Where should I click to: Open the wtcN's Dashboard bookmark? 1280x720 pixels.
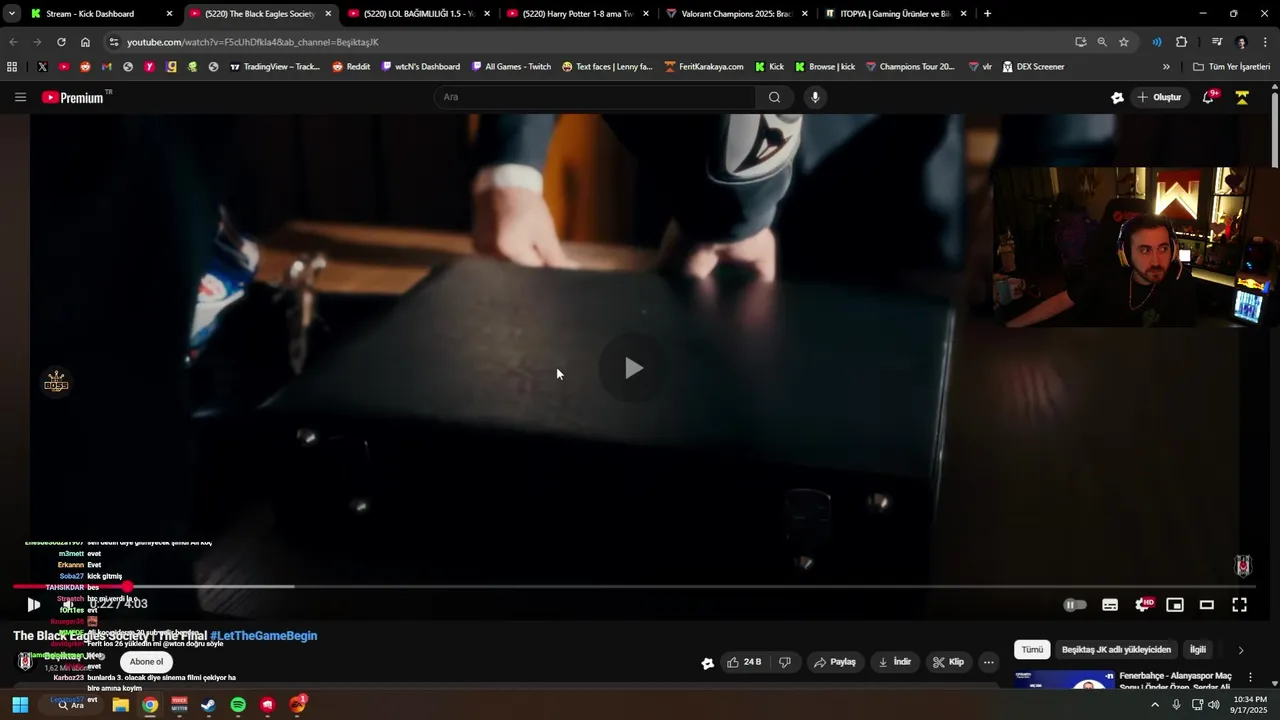click(x=421, y=67)
